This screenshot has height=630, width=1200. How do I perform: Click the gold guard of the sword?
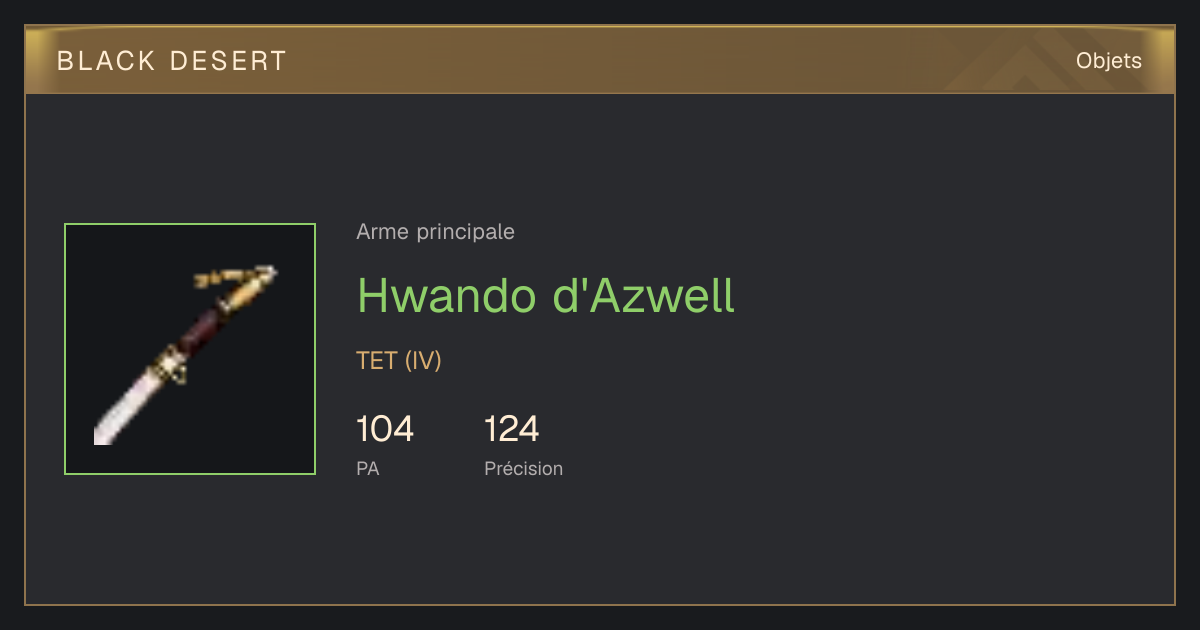(x=170, y=366)
